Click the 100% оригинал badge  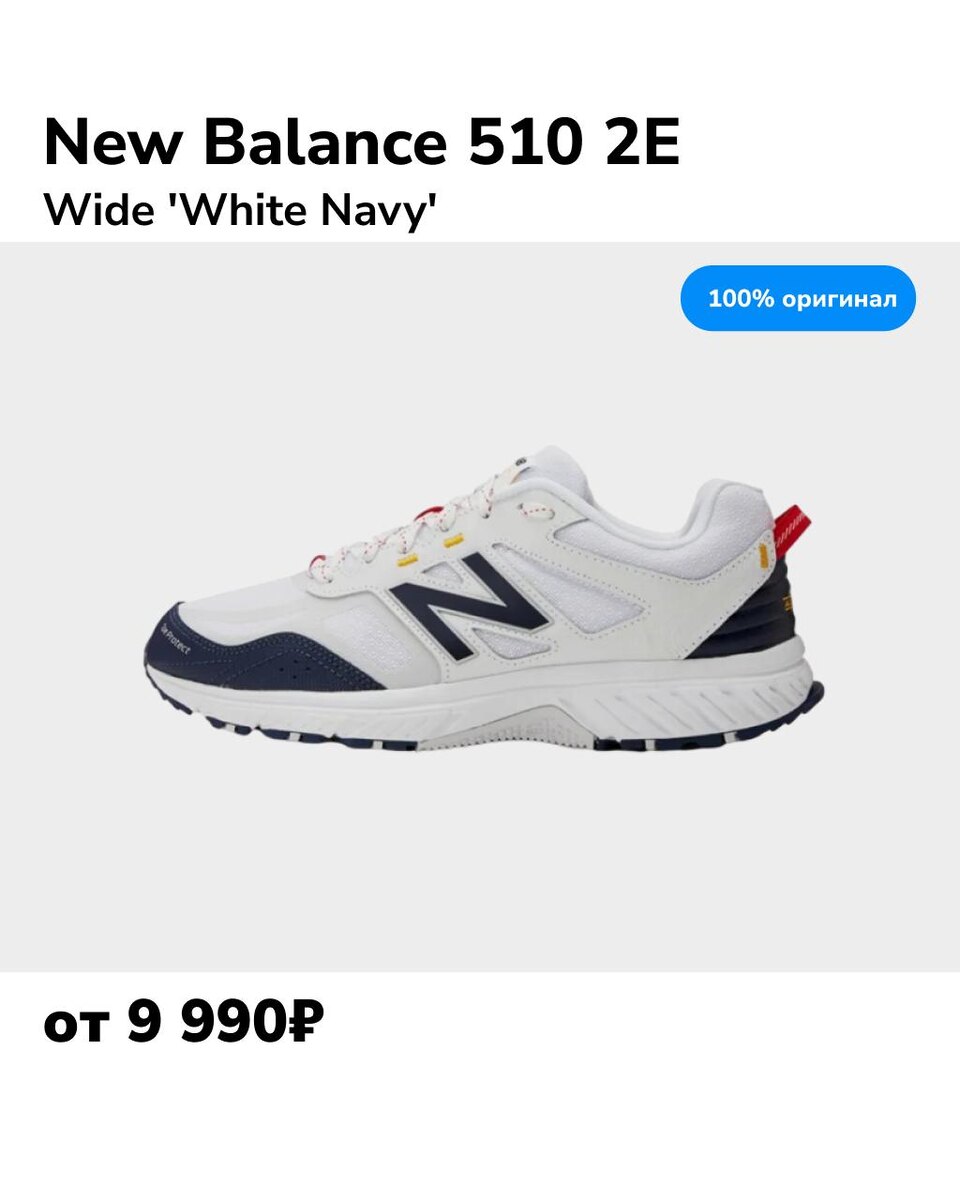798,298
